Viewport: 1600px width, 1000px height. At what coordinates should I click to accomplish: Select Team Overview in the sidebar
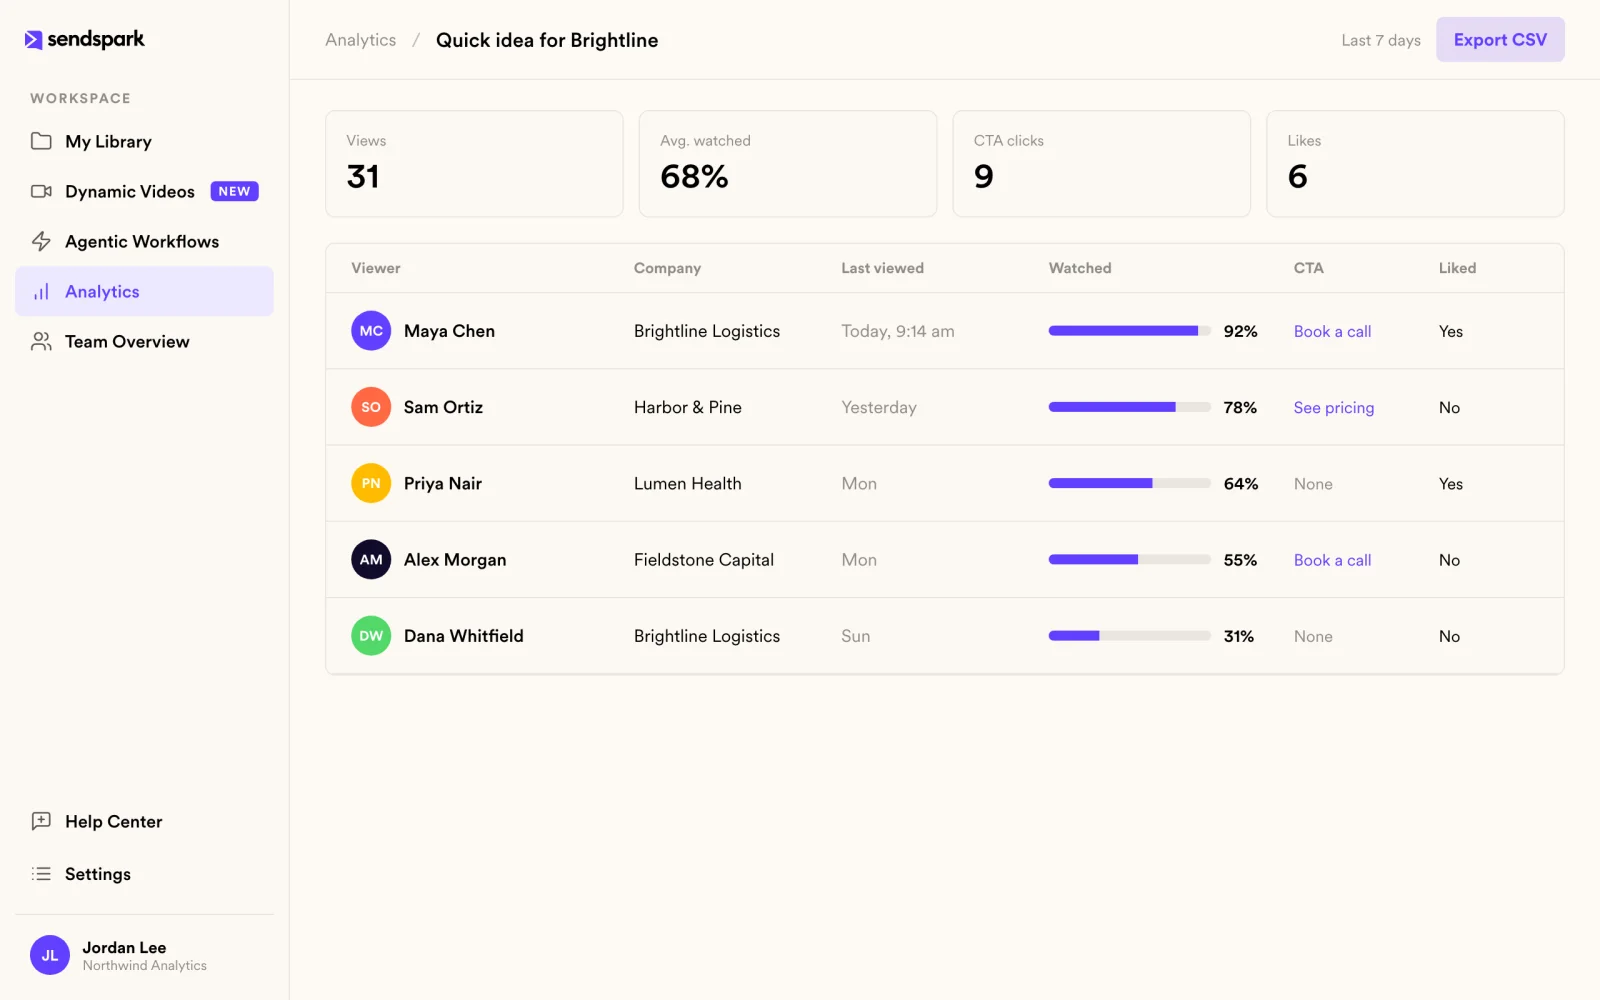[x=144, y=341]
